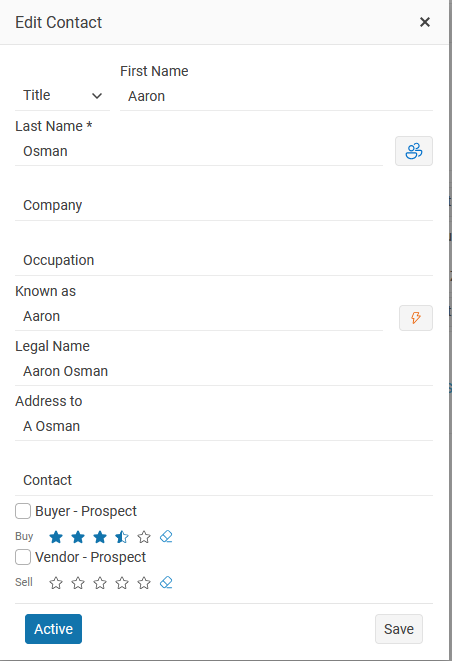
Task: Set Buy rating to one star
Action: (x=56, y=537)
